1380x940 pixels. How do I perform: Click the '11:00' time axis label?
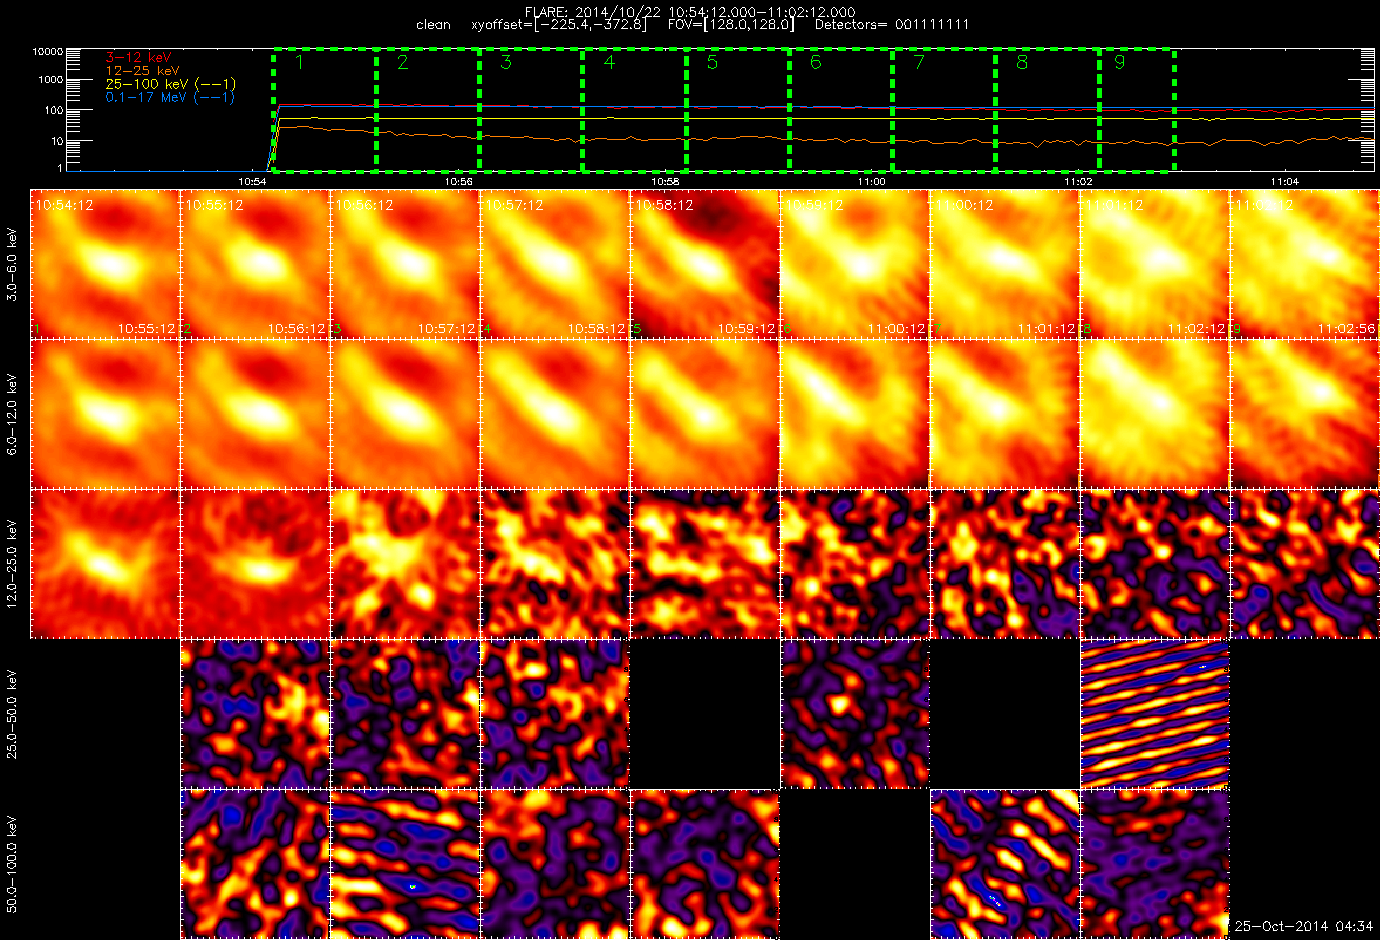[872, 181]
